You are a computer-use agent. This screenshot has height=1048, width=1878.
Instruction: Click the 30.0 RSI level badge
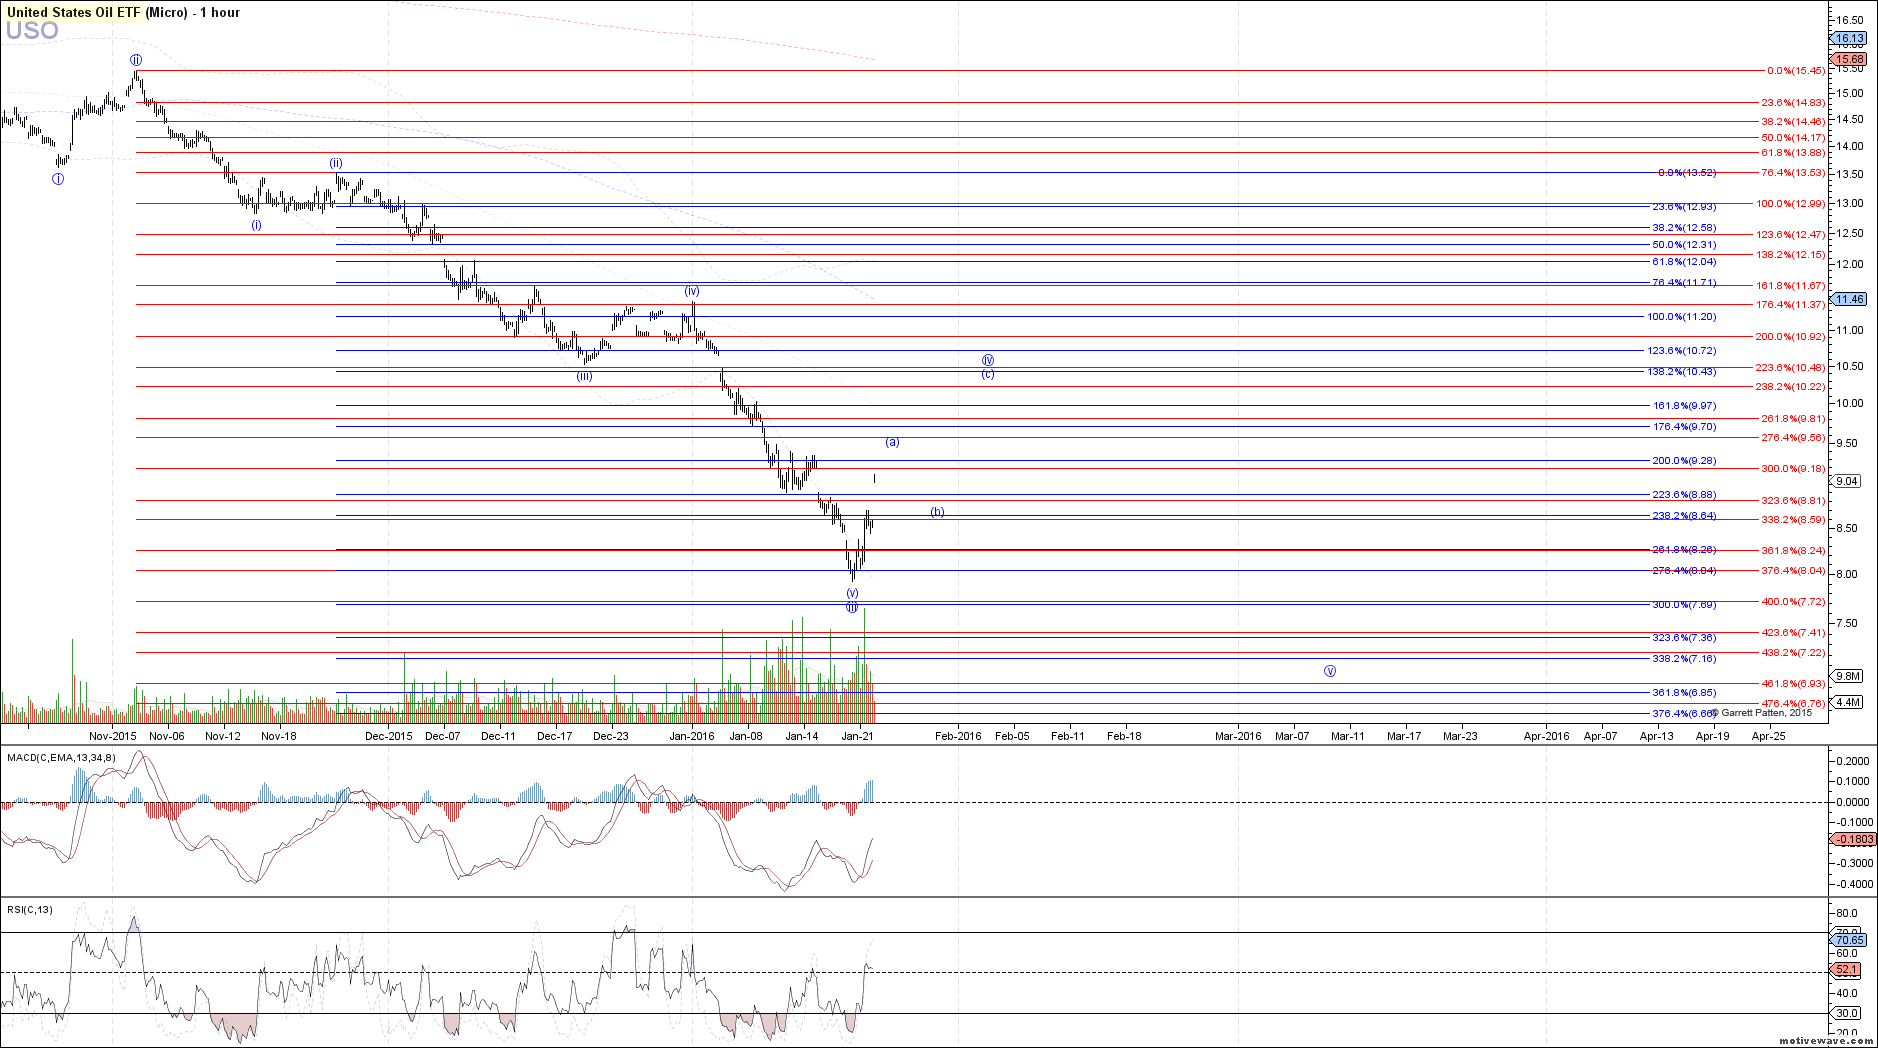coord(1847,1013)
